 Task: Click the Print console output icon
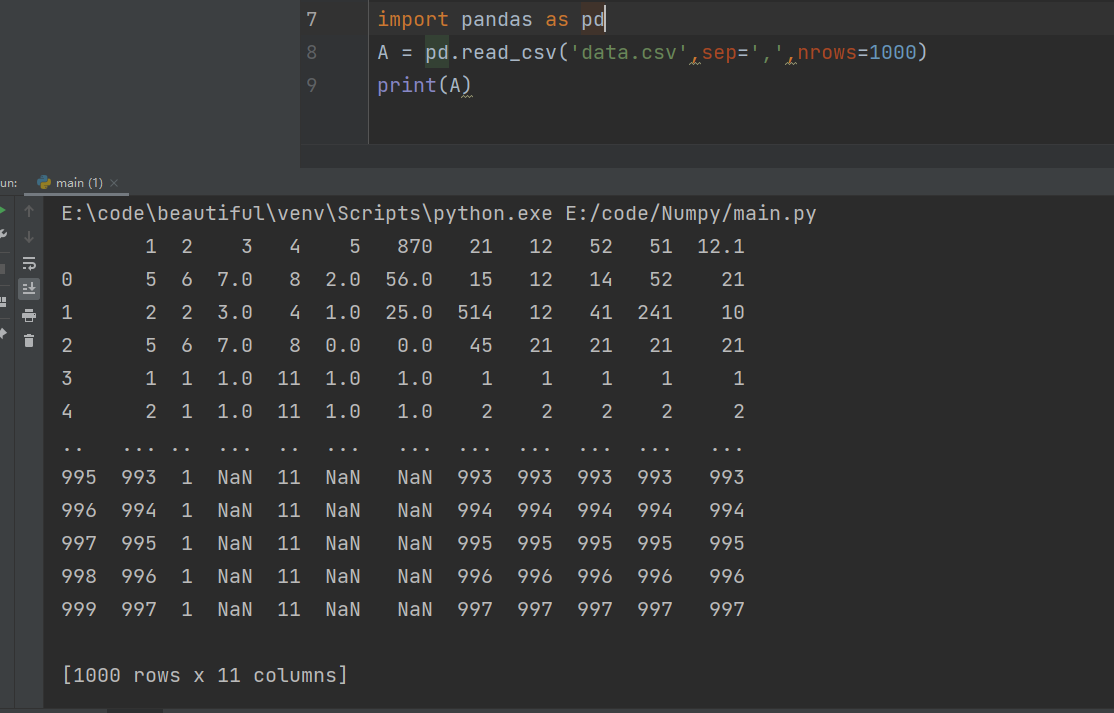[x=29, y=315]
